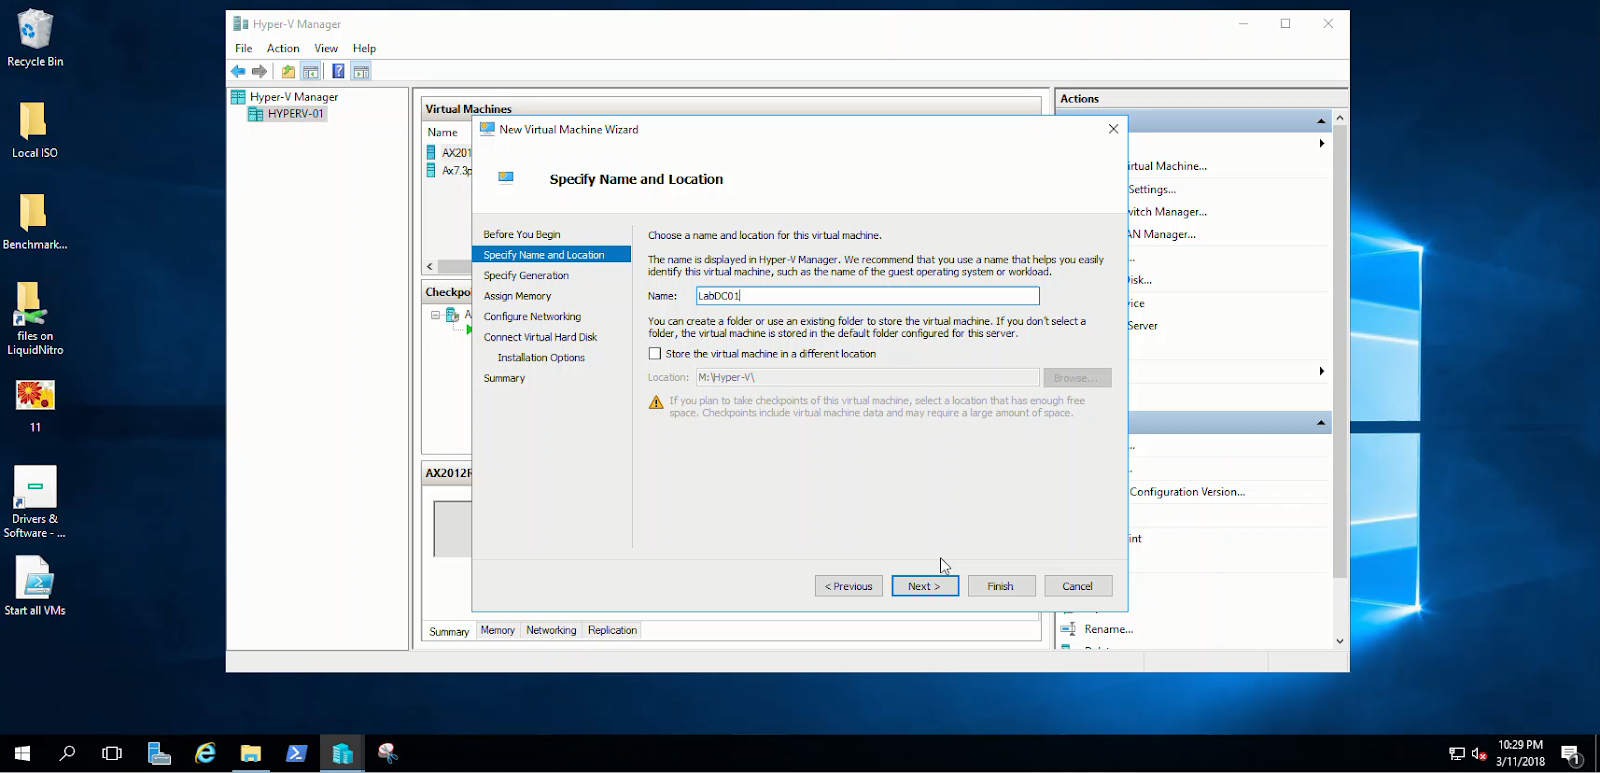Open the Start all VMs script icon
Screen dimensions: 1600x773
(35, 586)
